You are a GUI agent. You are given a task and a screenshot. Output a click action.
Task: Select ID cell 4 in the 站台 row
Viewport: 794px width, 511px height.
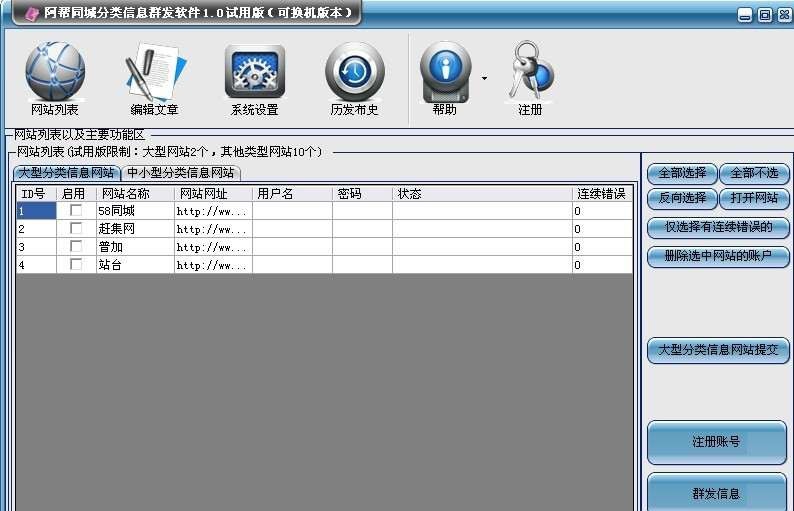pyautogui.click(x=36, y=265)
